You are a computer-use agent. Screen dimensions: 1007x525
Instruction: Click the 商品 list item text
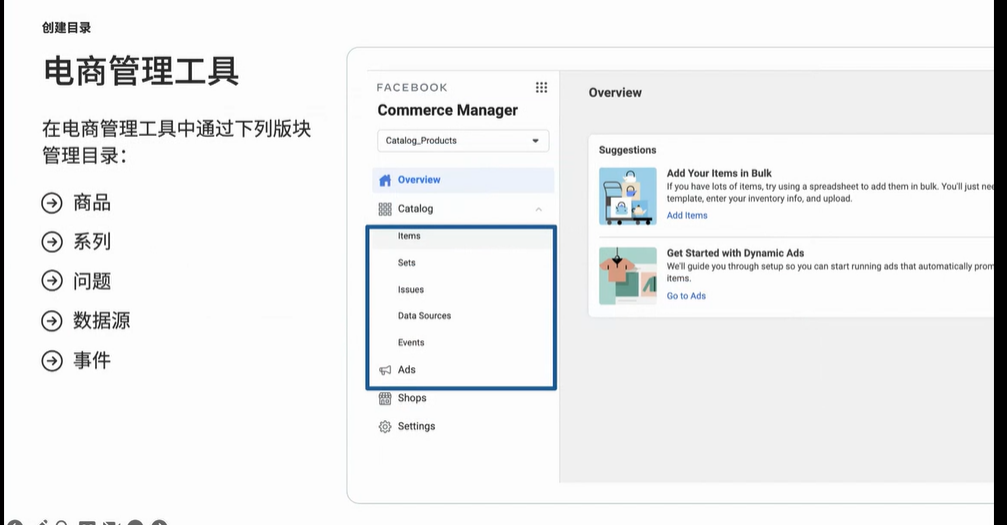tap(92, 203)
